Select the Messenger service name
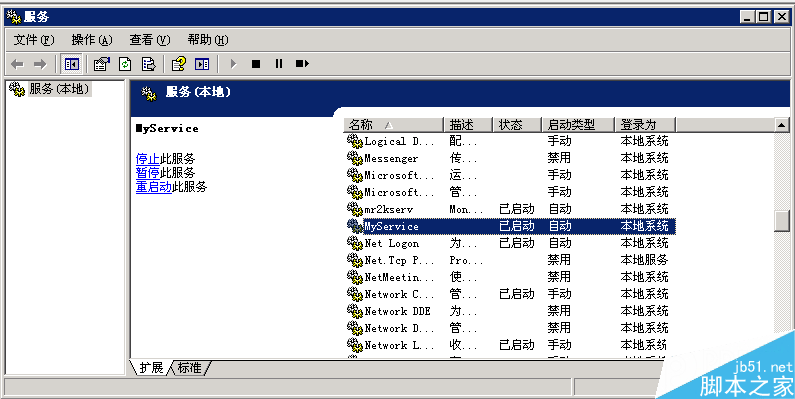This screenshot has height=399, width=795. click(391, 159)
